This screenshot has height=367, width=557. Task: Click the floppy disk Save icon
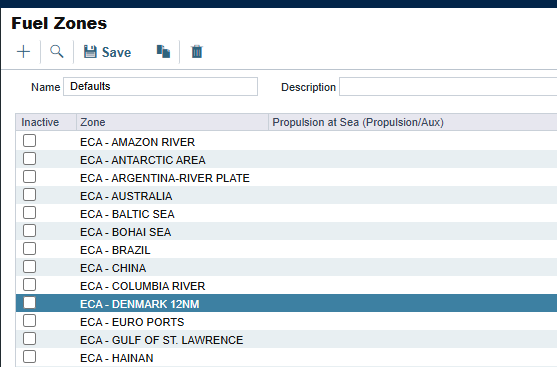click(90, 52)
